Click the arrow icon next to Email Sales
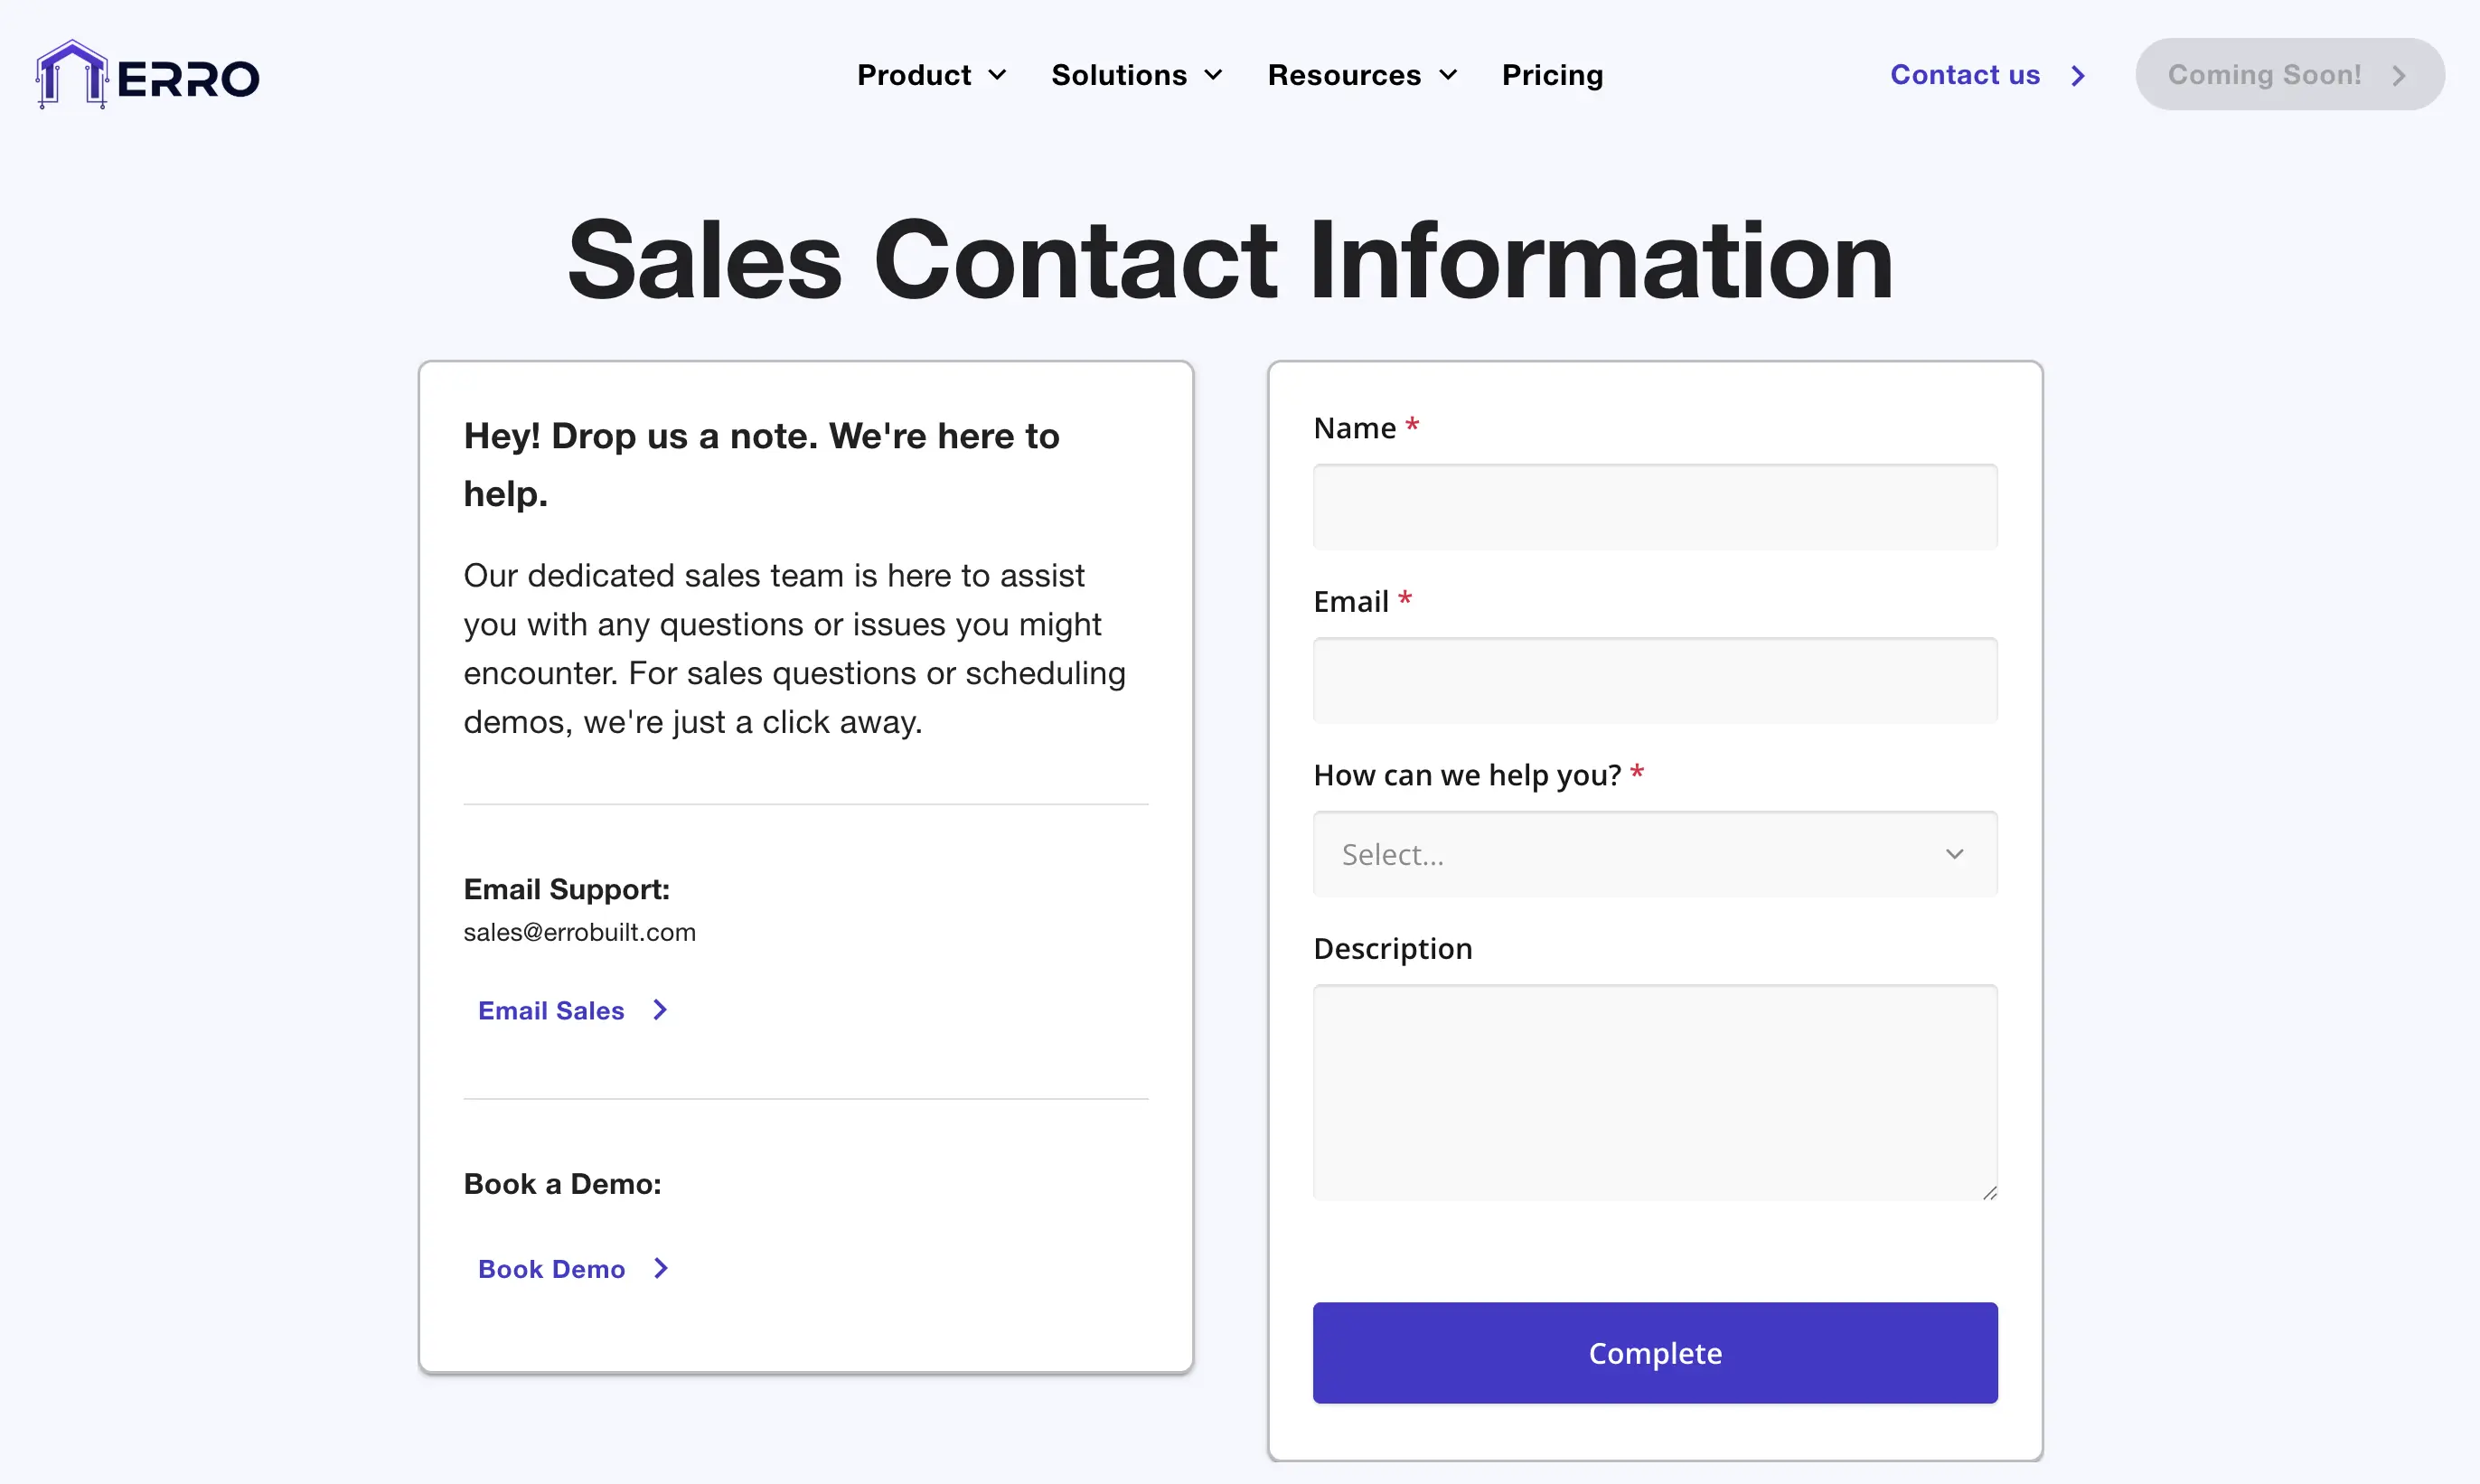Image resolution: width=2480 pixels, height=1484 pixels. pos(659,1010)
